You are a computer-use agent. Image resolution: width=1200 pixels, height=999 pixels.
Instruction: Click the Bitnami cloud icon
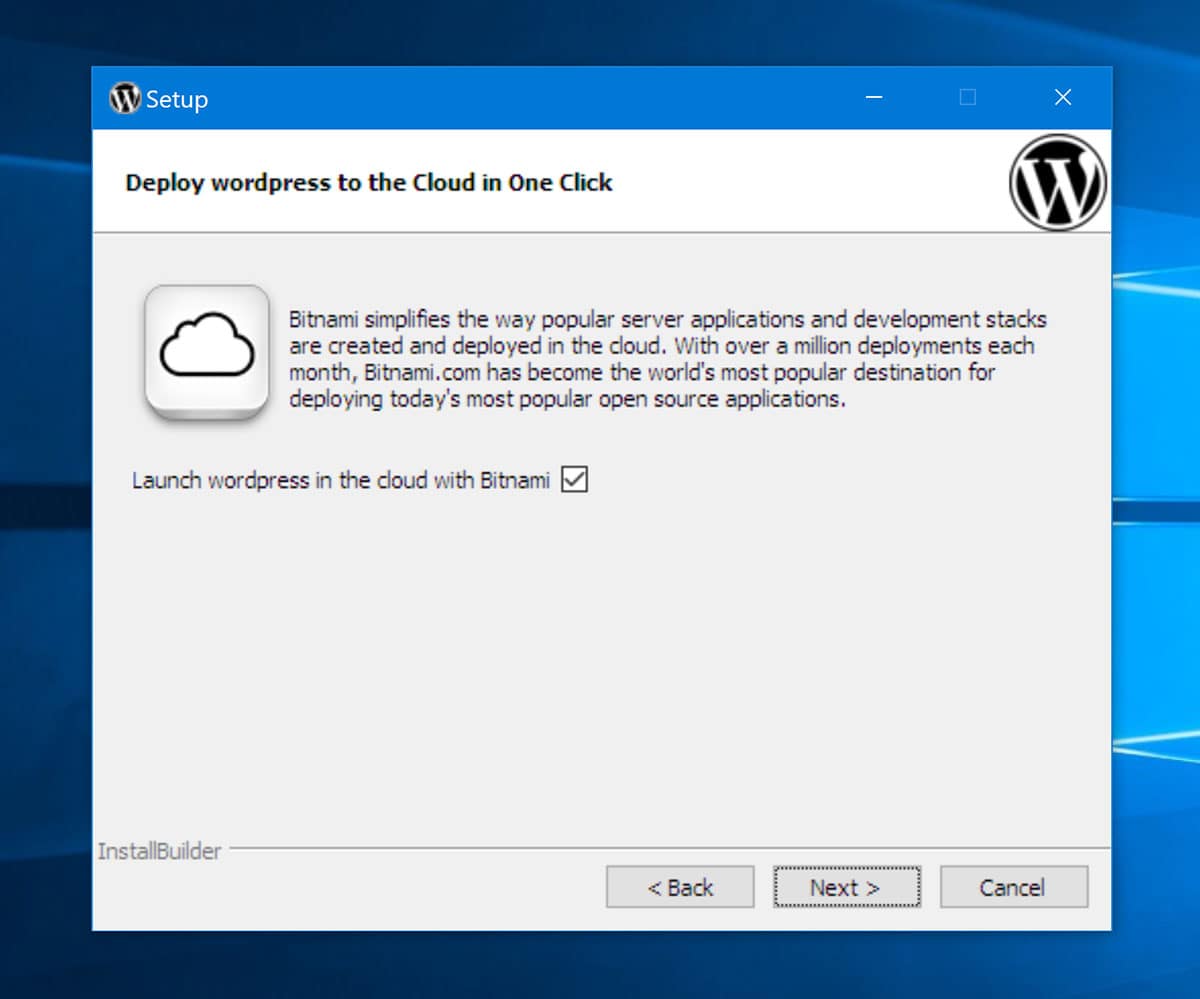207,351
